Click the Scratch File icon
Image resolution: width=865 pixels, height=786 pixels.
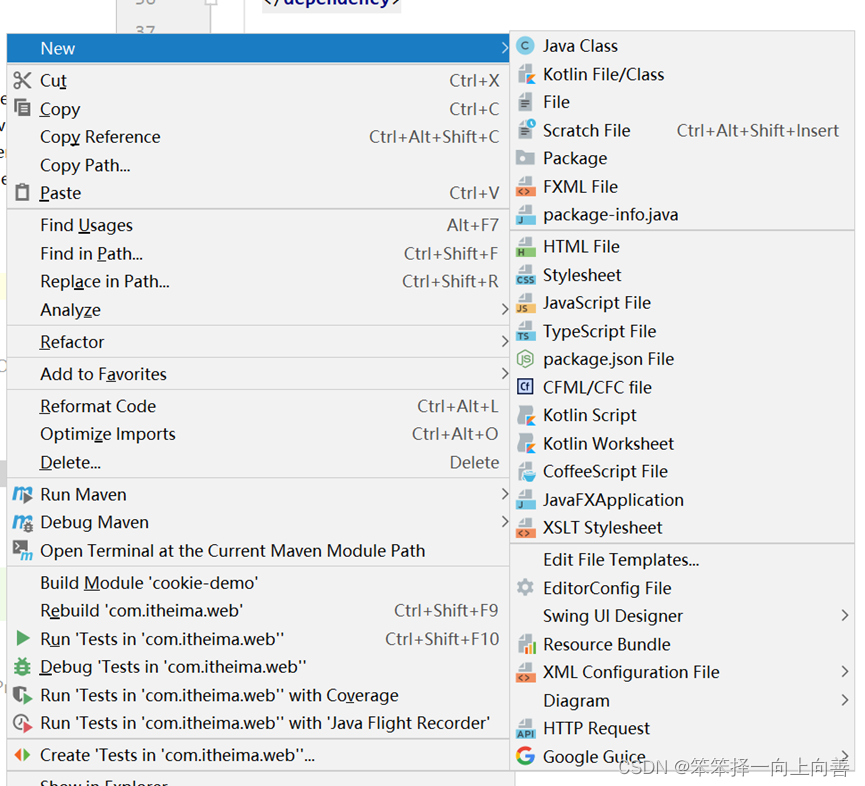coord(526,130)
